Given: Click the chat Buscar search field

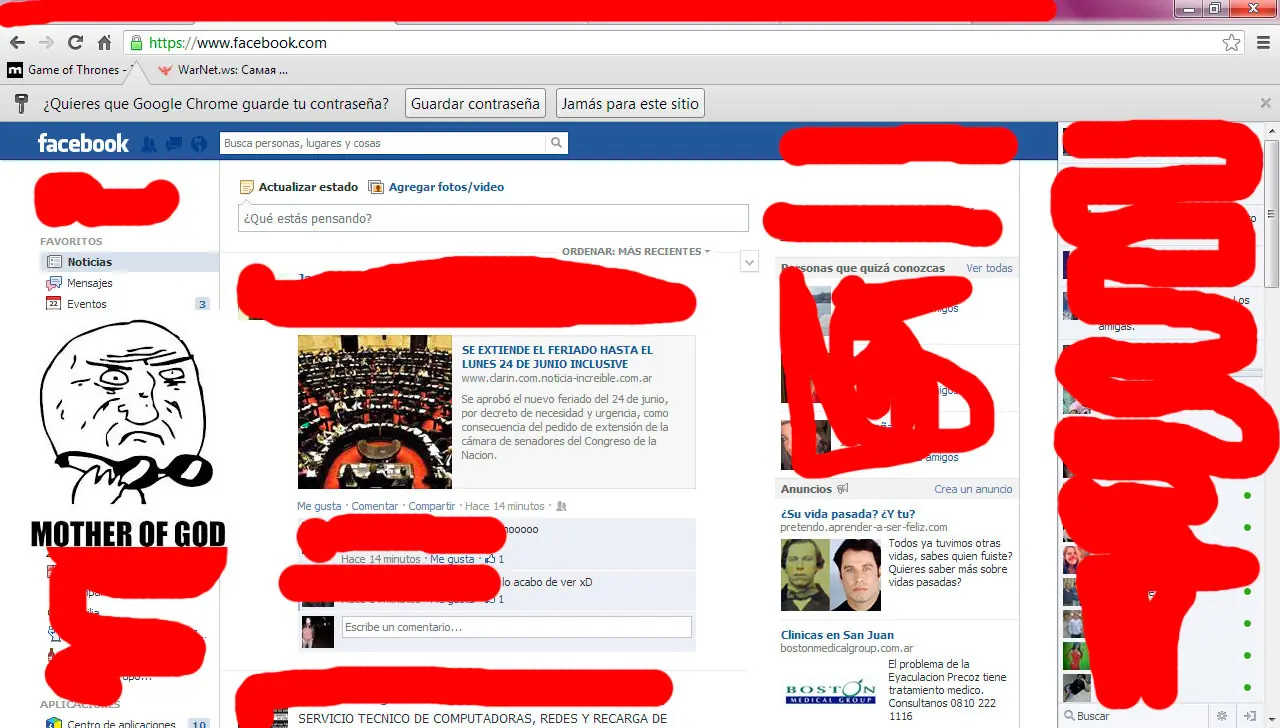Looking at the screenshot, I should 1135,716.
